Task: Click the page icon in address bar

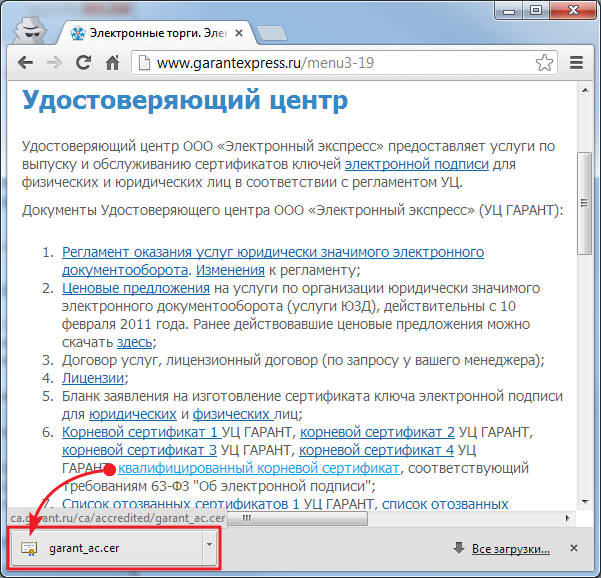Action: pos(144,62)
